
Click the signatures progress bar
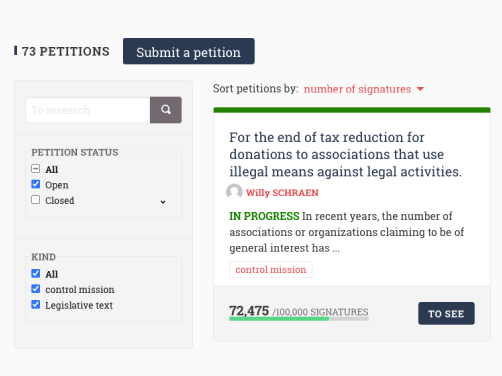coord(299,319)
